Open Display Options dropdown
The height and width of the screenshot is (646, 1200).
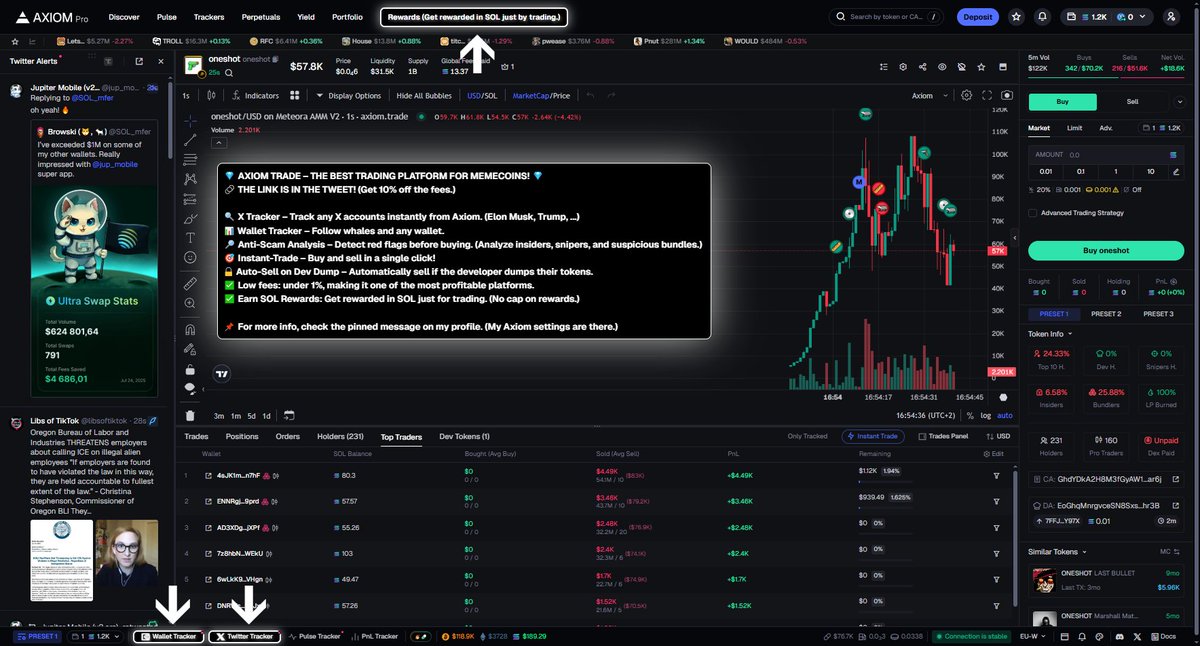tap(349, 96)
